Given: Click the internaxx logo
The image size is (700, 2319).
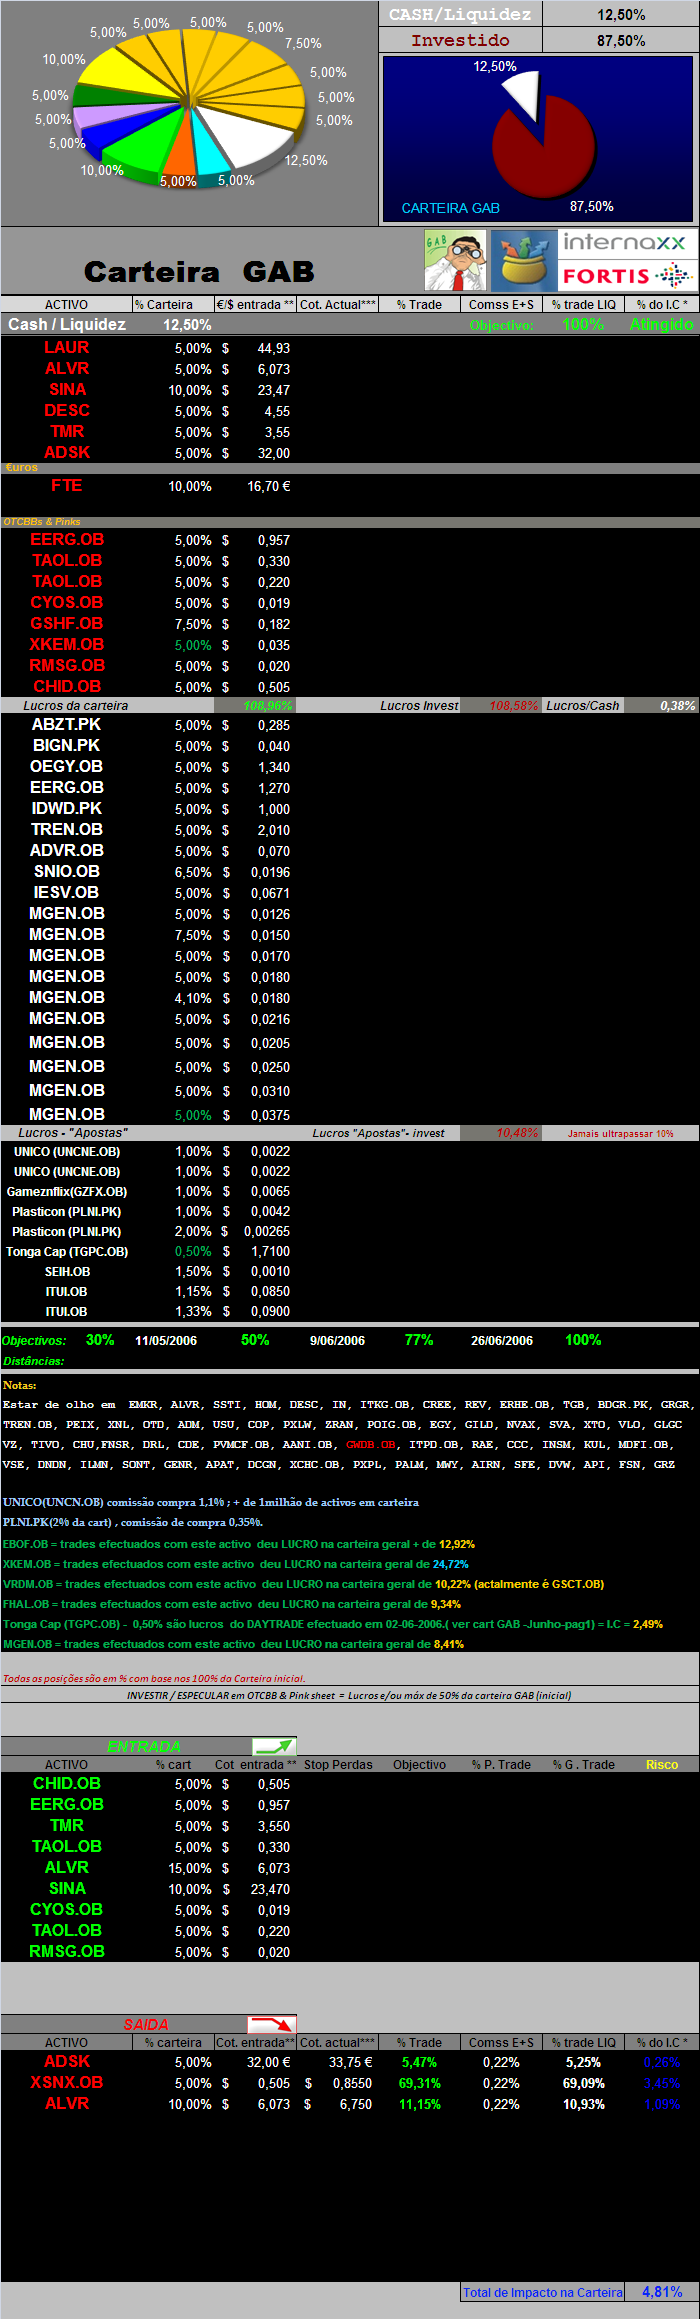Looking at the screenshot, I should click(625, 243).
